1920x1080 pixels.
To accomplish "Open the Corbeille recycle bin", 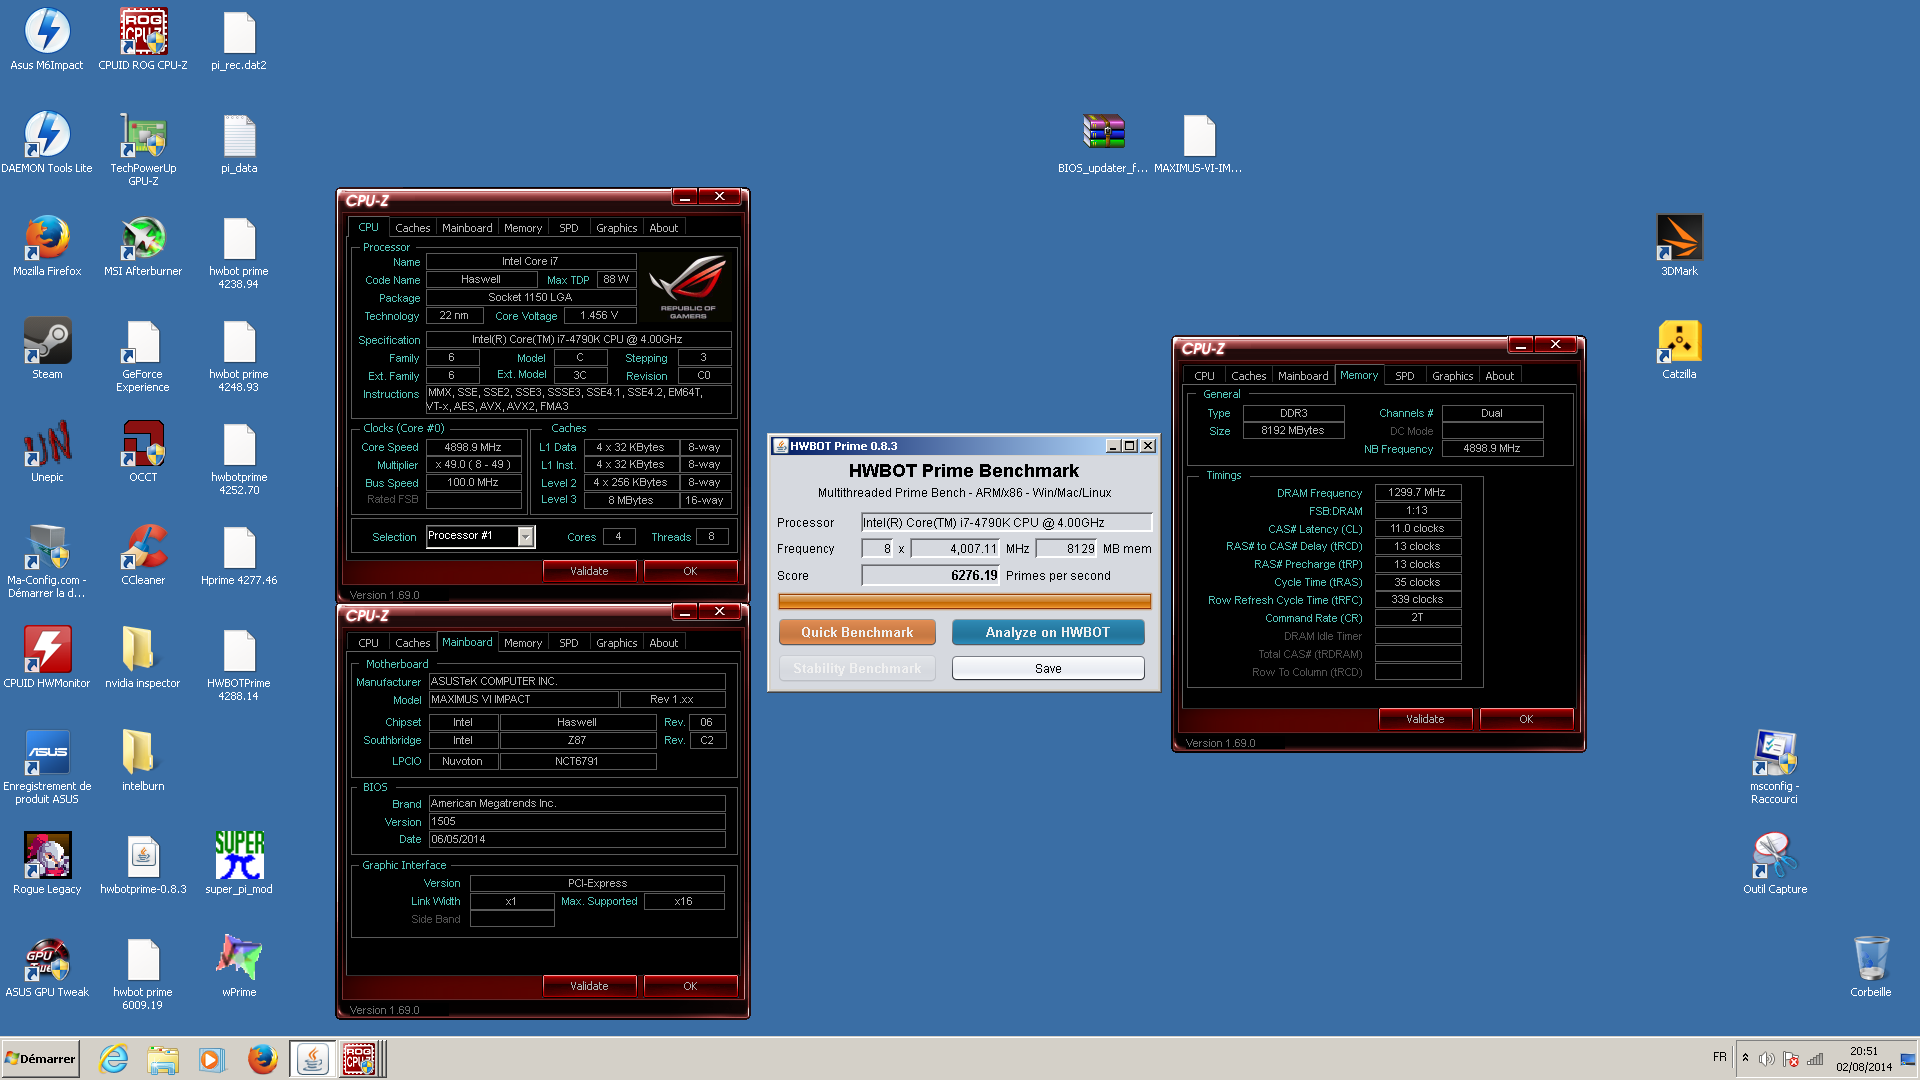I will tap(1871, 967).
